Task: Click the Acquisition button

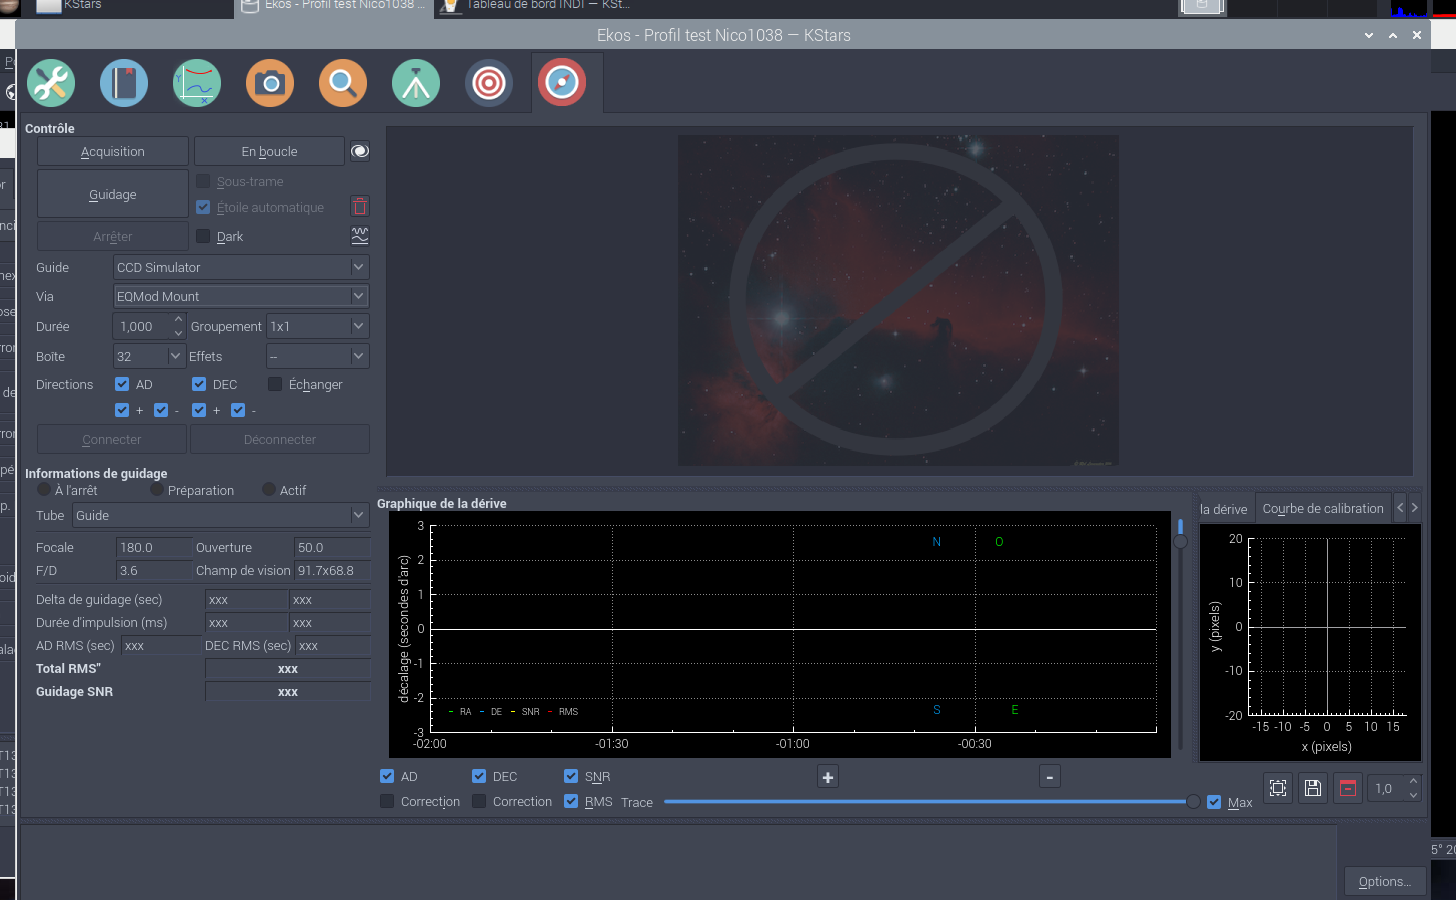Action: [113, 152]
